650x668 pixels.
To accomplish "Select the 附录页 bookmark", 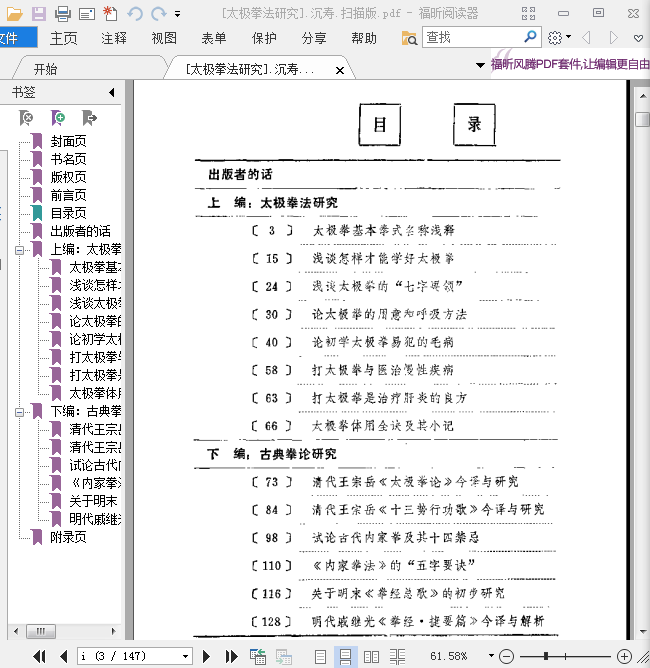I will 68,537.
